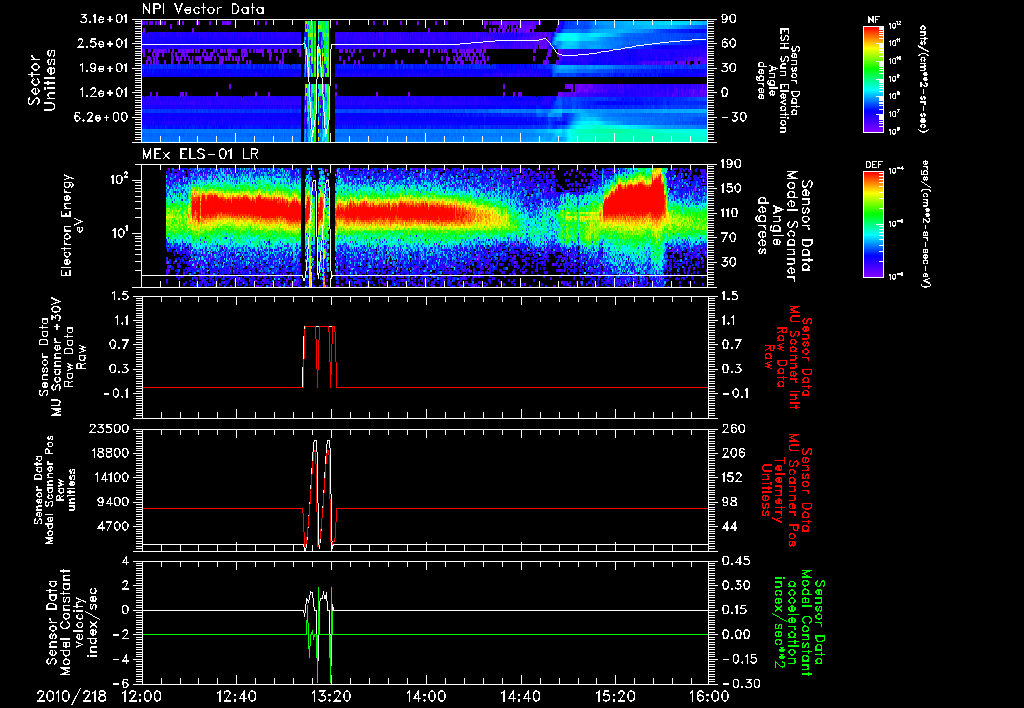Click the red scanner pulse in +30V panel
Screen dimensions: 1024x708
tap(319, 357)
